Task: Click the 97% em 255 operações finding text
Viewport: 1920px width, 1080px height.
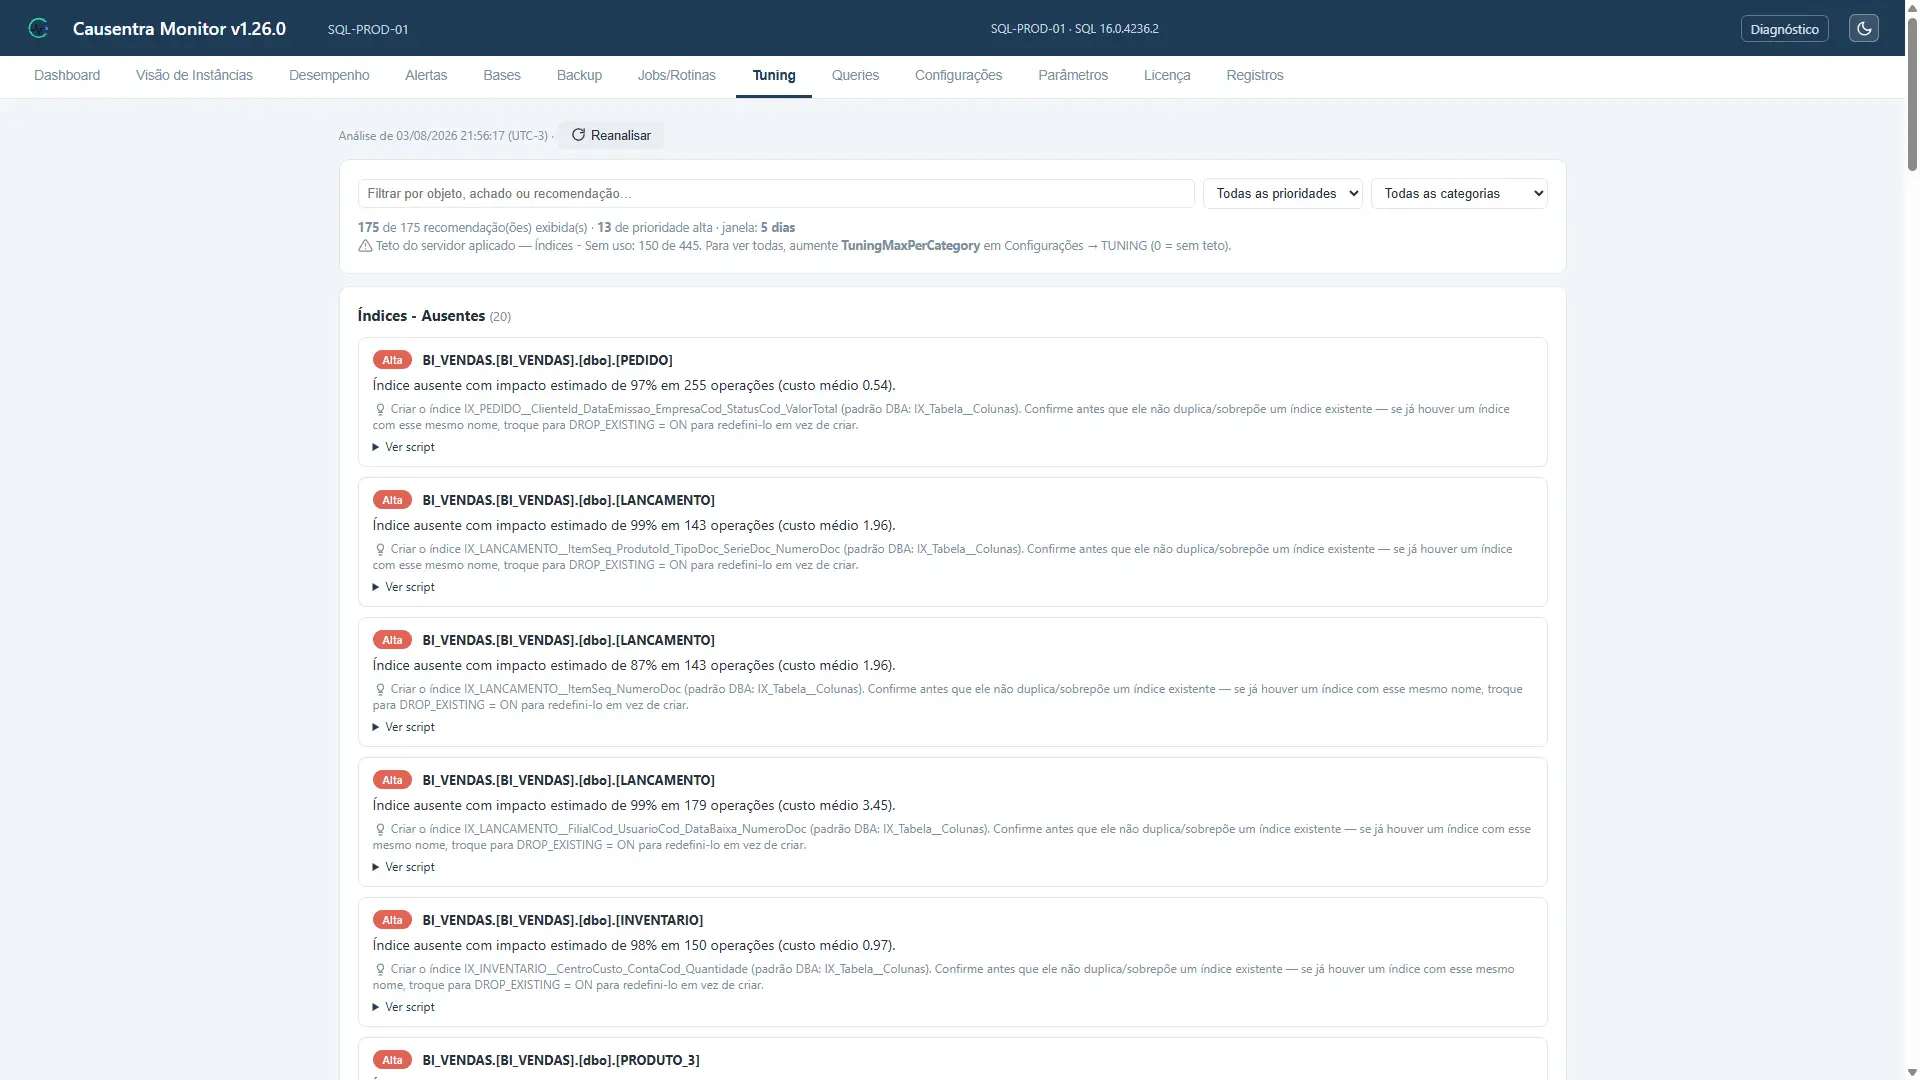Action: (634, 385)
